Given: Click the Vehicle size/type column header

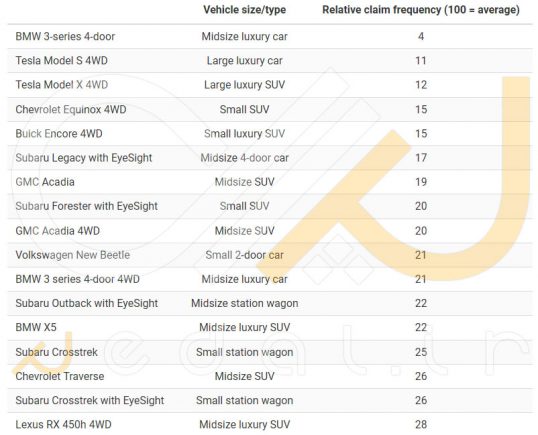Looking at the screenshot, I should (244, 10).
